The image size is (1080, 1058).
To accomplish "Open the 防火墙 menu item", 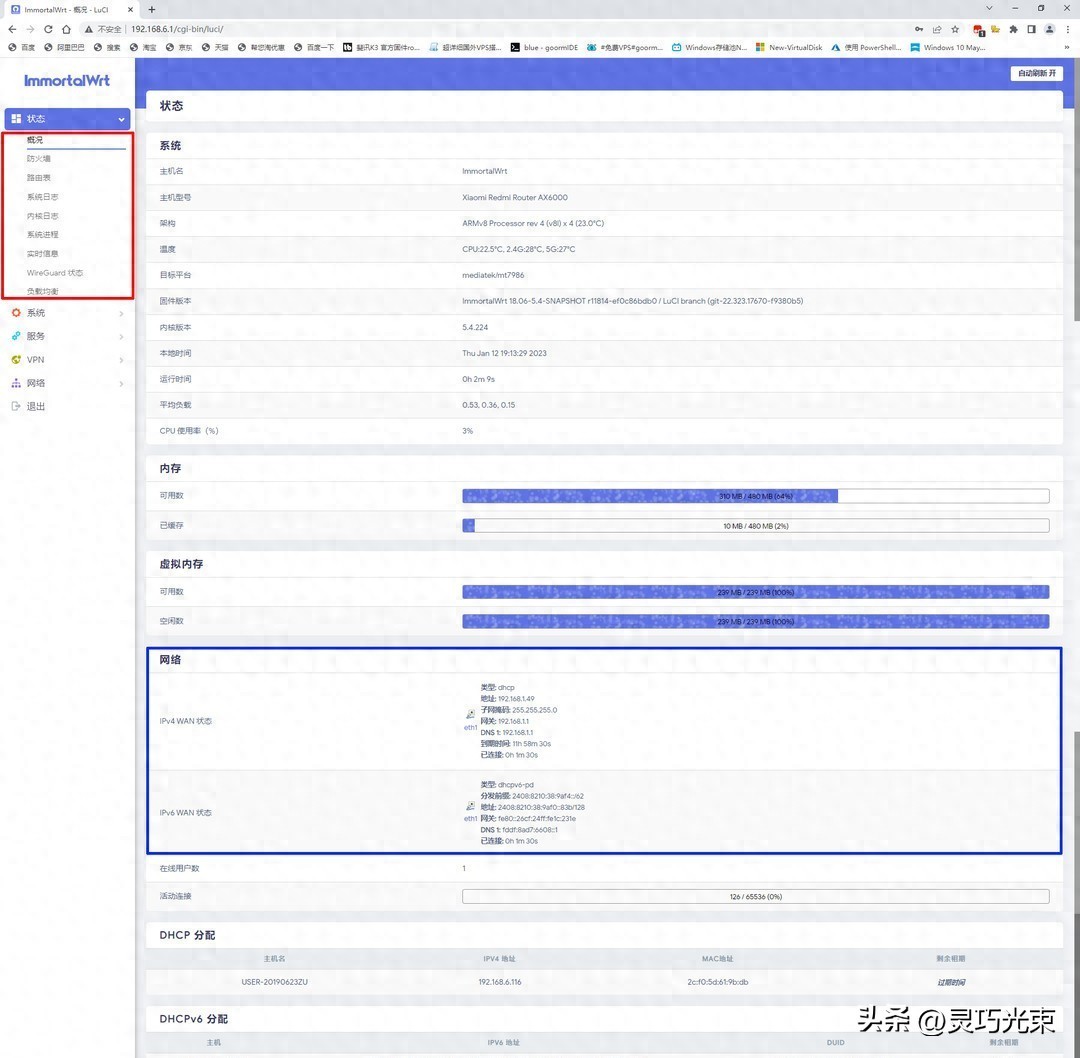I will 38,158.
